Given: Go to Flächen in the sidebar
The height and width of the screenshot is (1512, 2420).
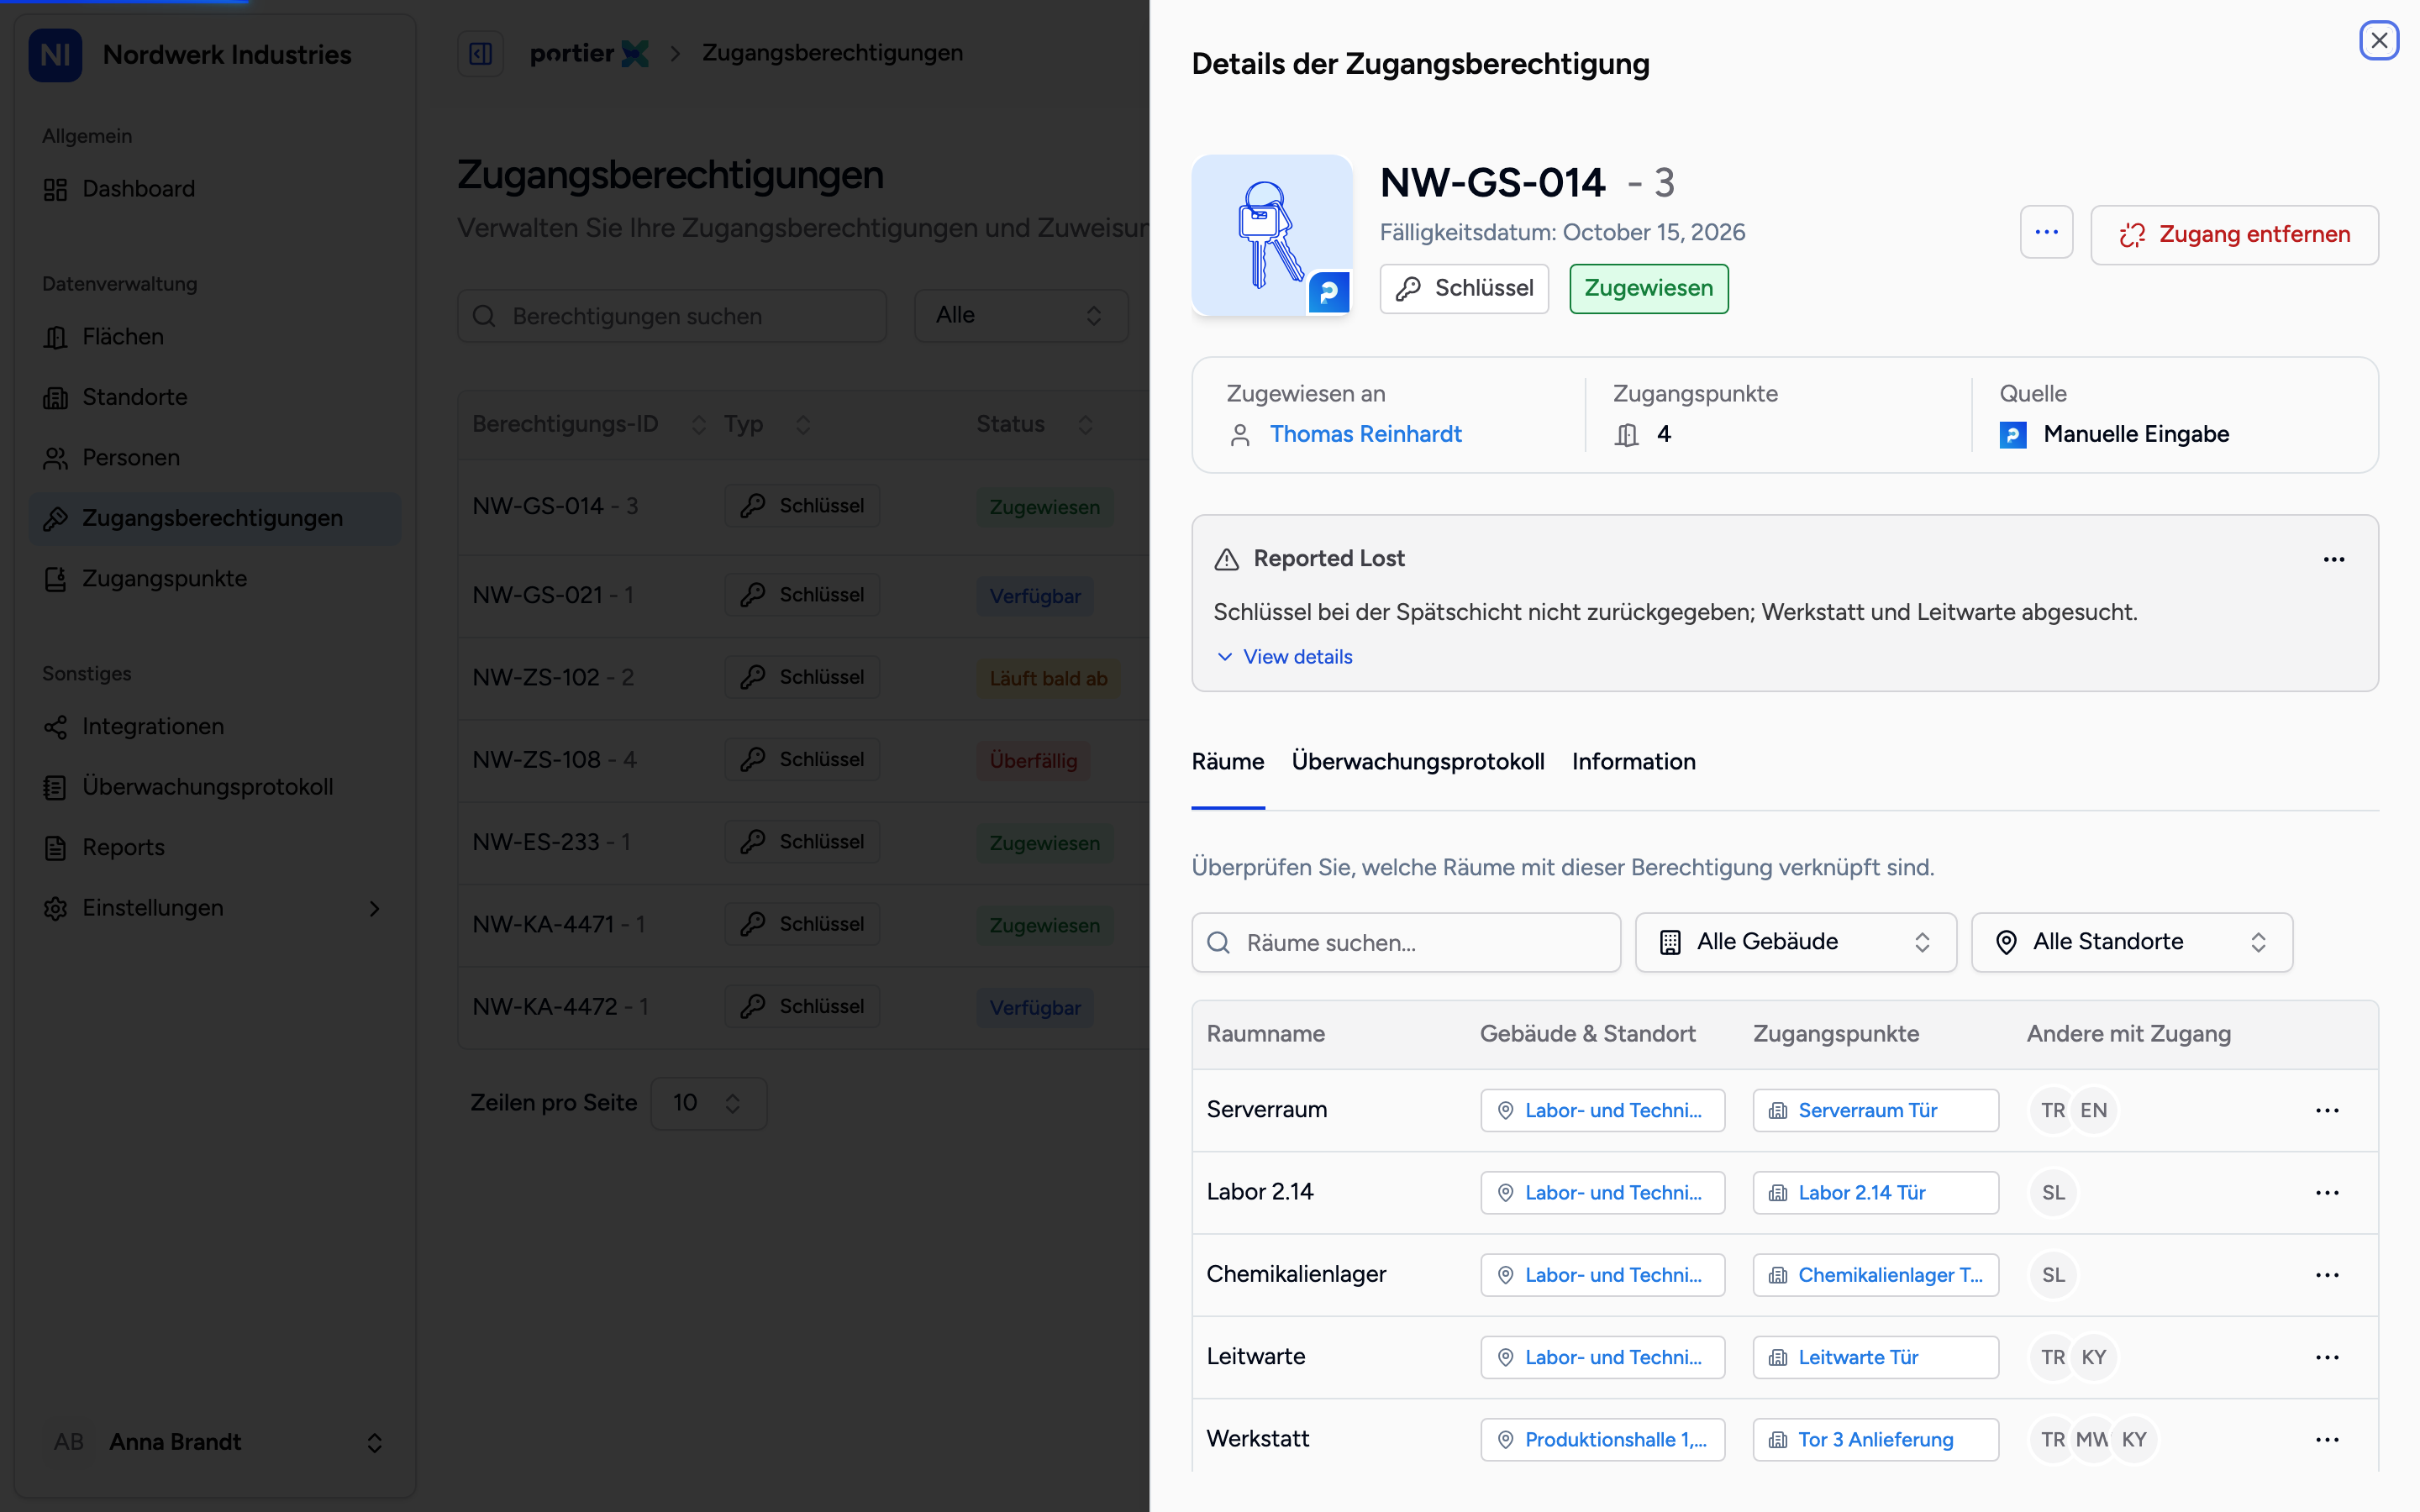Looking at the screenshot, I should click(x=215, y=337).
